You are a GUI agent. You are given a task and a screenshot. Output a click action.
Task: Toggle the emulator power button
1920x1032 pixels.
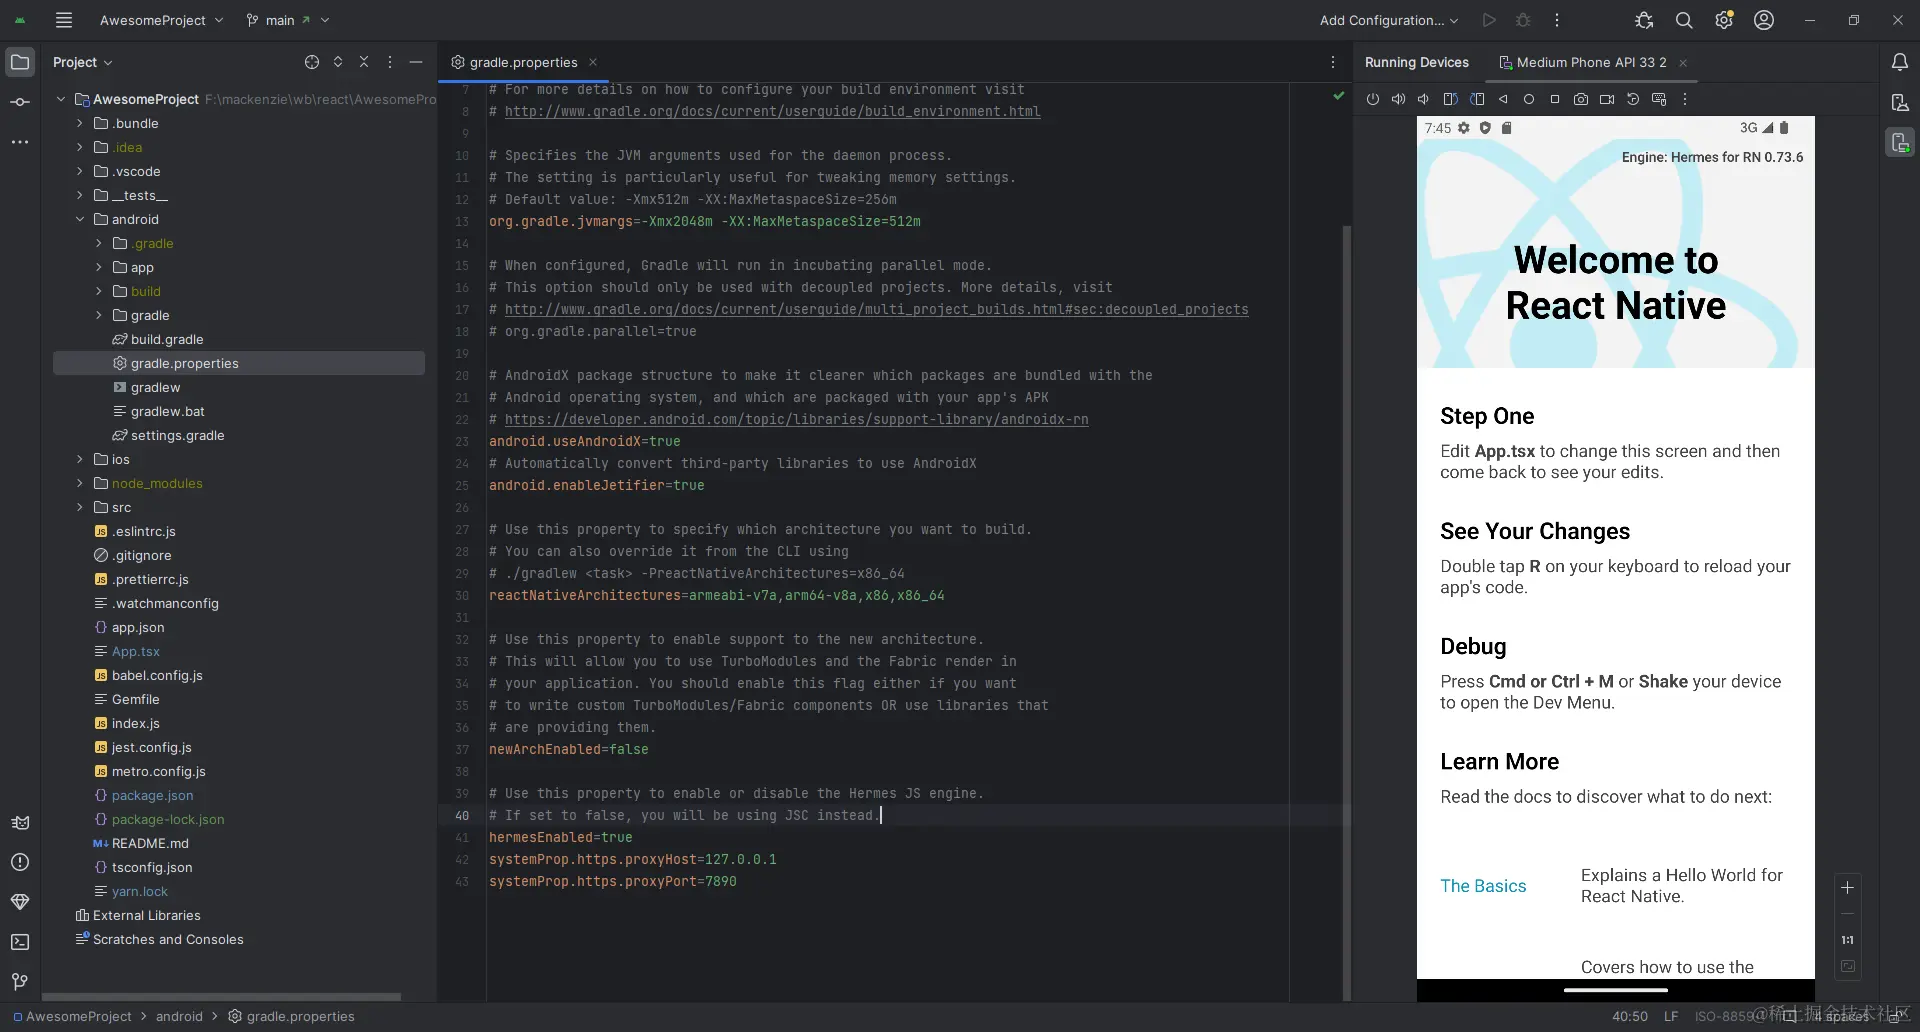(x=1373, y=98)
